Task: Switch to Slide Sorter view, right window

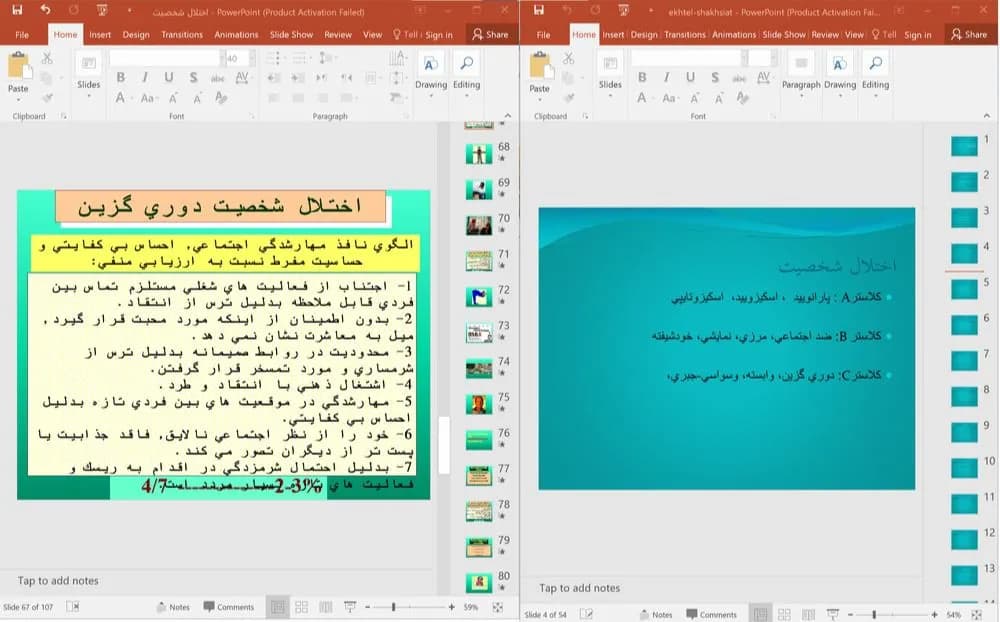Action: click(x=784, y=614)
